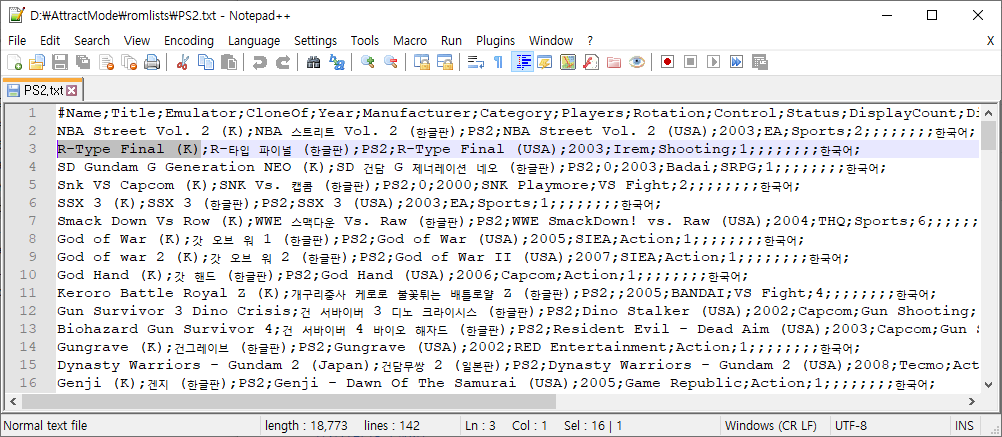Open the Settings menu
The image size is (1002, 437).
click(x=316, y=40)
